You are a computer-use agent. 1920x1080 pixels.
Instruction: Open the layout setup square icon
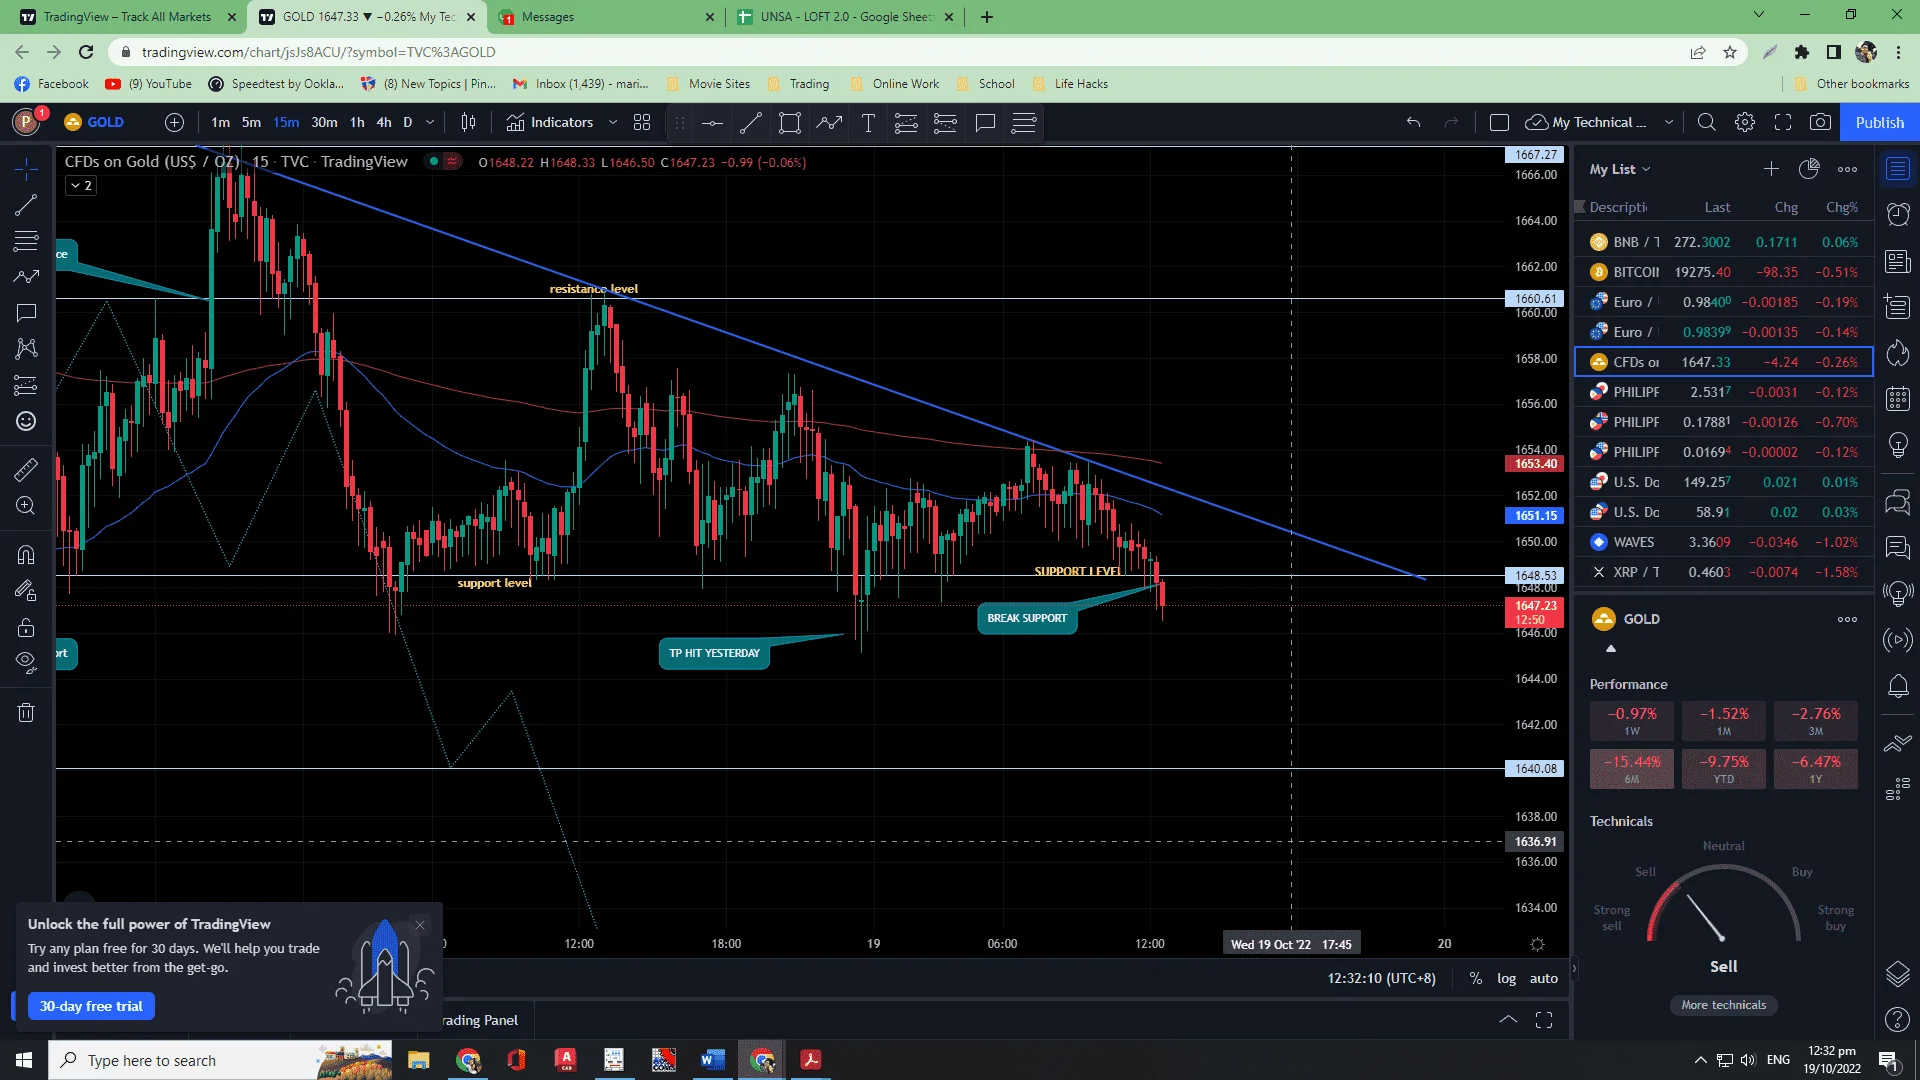1499,122
